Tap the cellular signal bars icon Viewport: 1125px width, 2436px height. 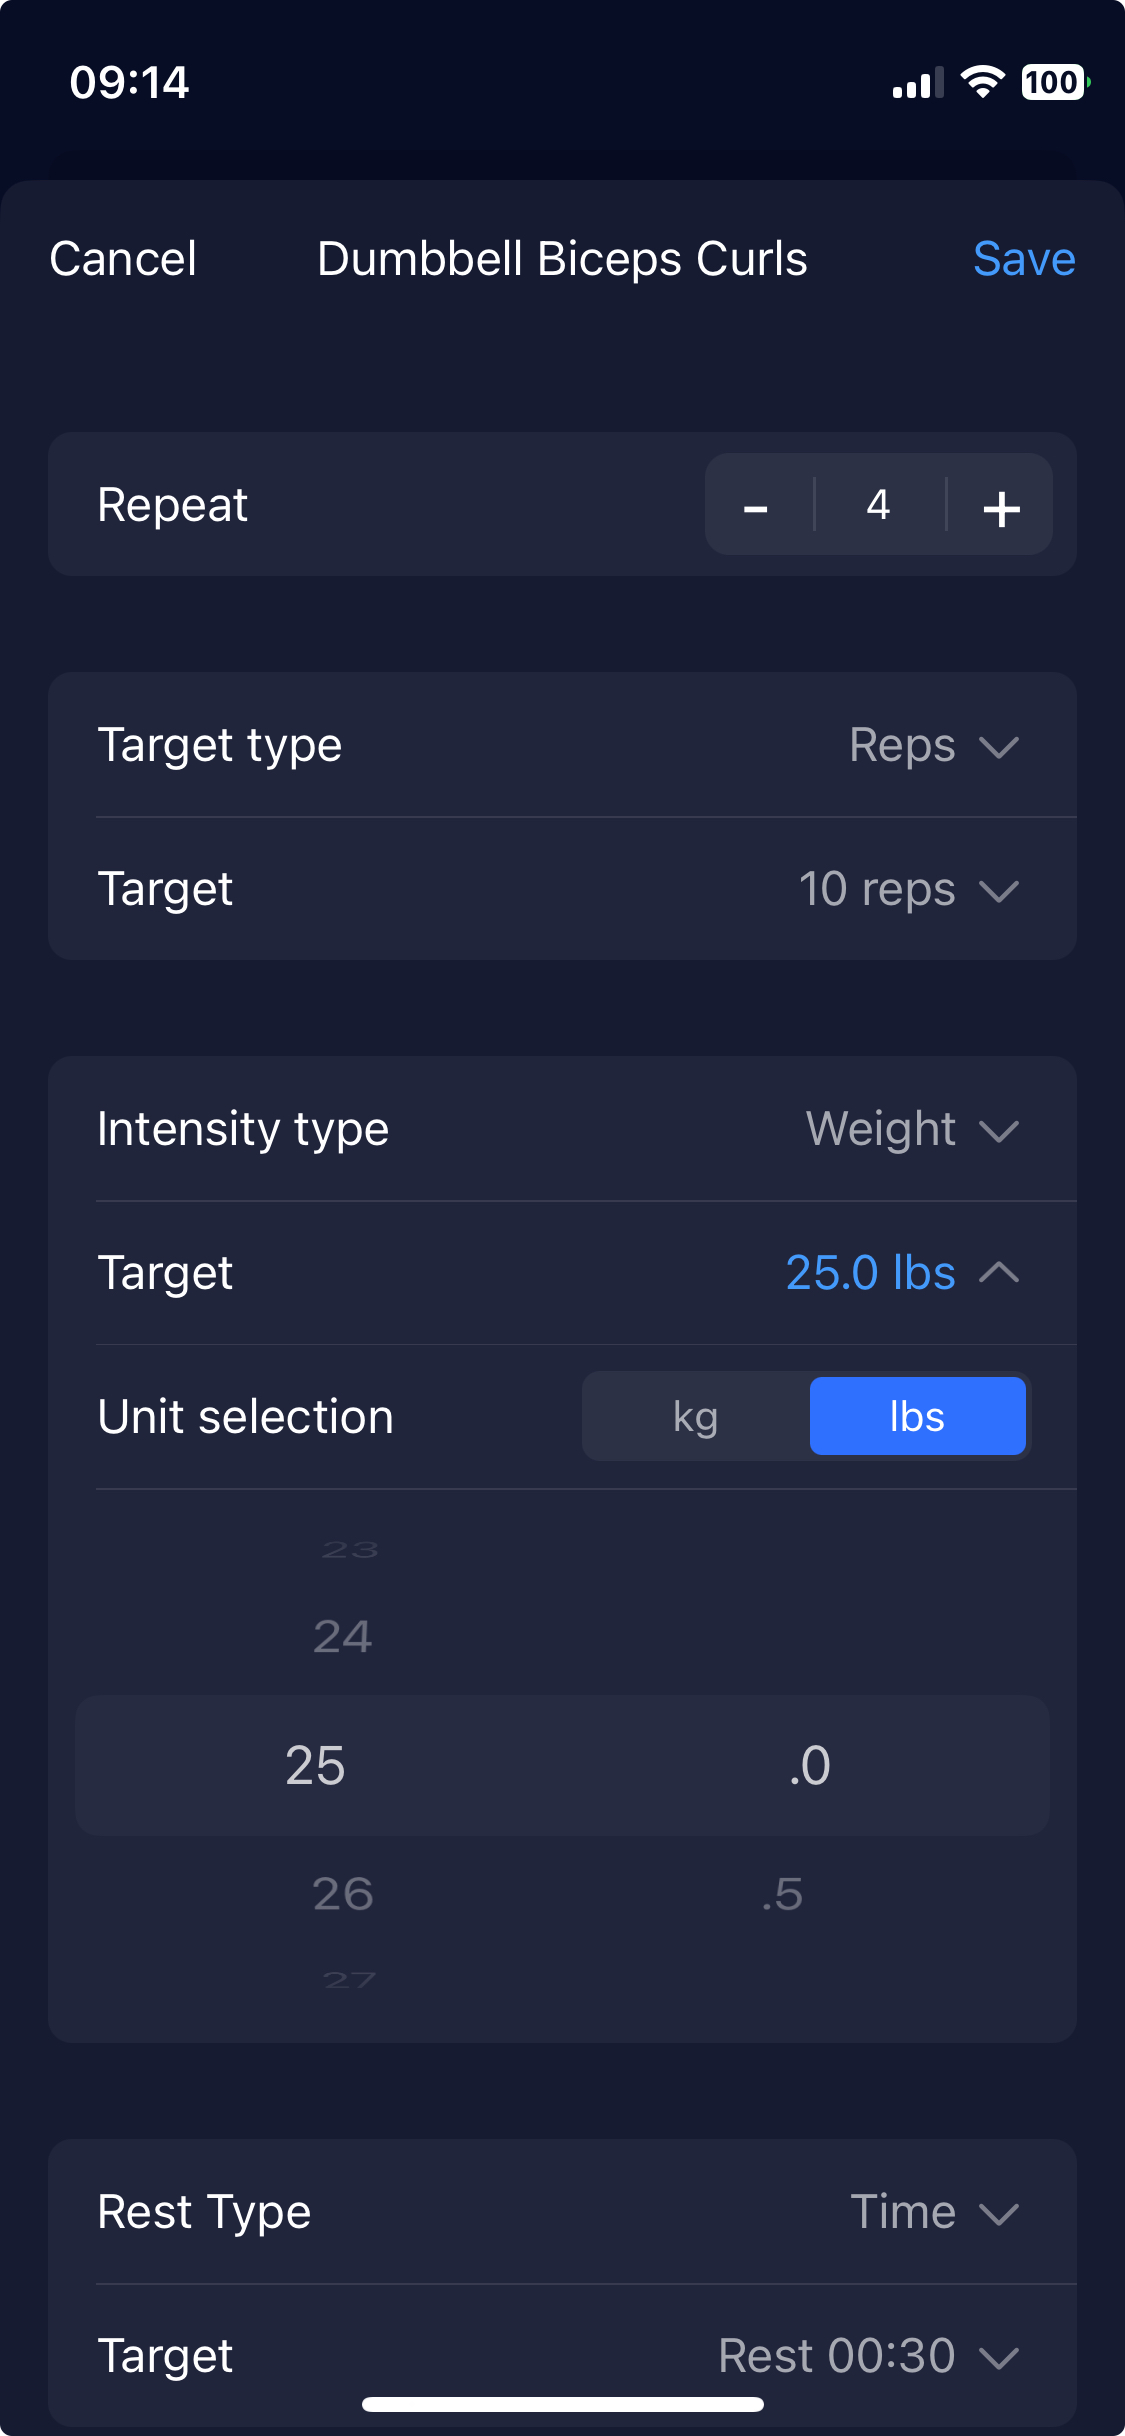[x=918, y=83]
